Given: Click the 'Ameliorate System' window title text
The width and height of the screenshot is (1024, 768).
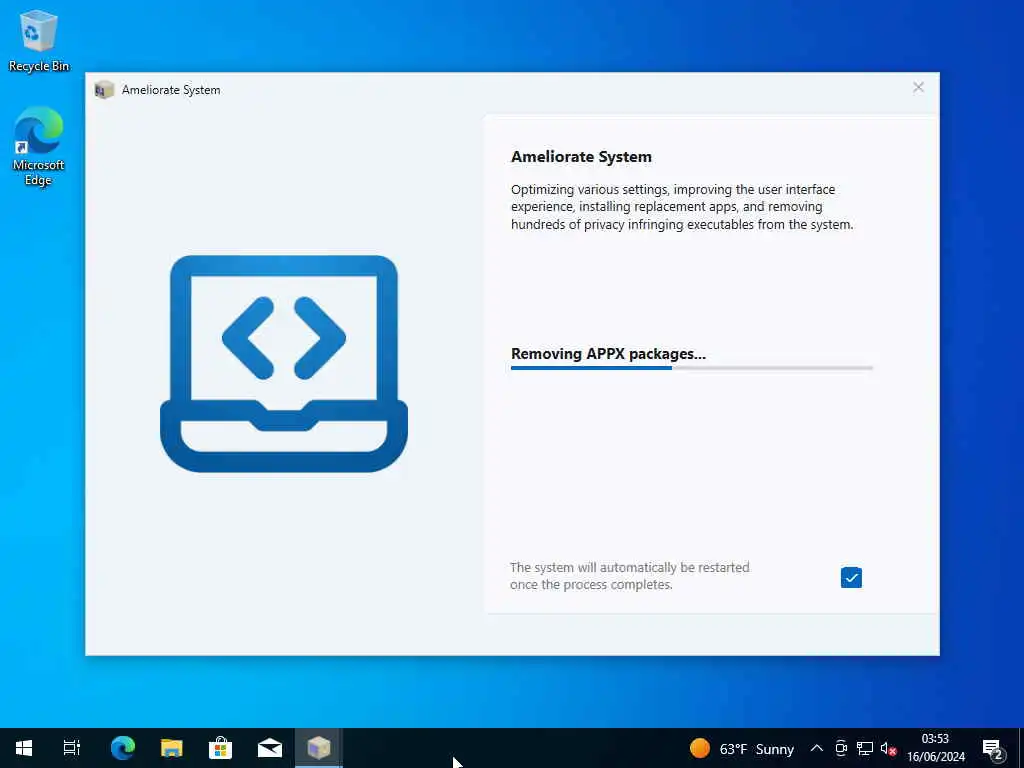Looking at the screenshot, I should pyautogui.click(x=171, y=90).
